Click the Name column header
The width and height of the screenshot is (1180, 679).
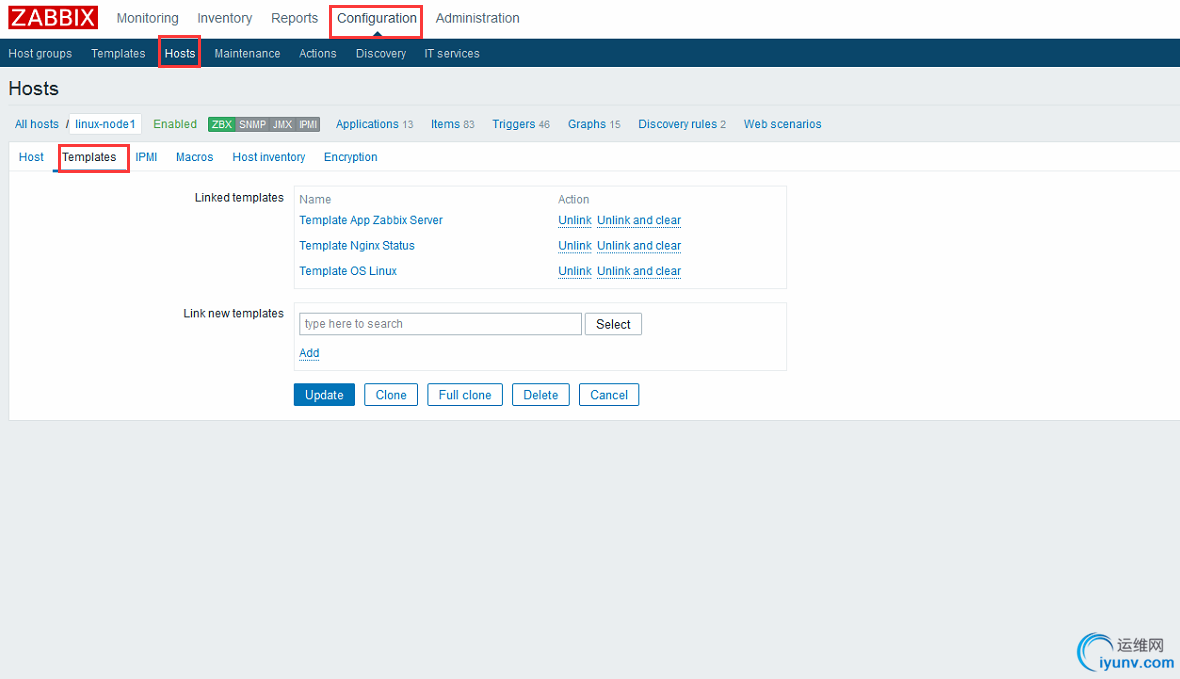pyautogui.click(x=315, y=199)
